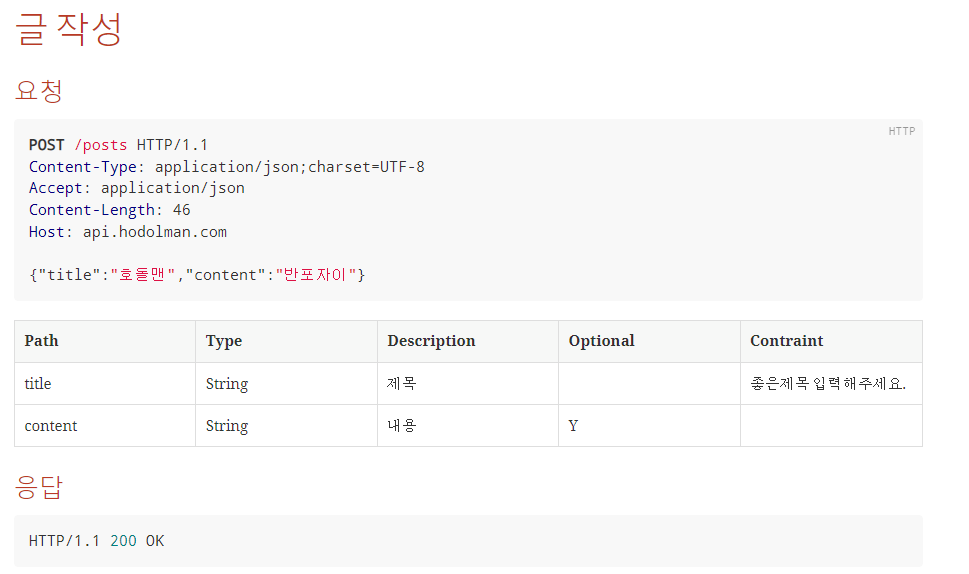
Task: Click the POST method keyword
Action: [46, 145]
